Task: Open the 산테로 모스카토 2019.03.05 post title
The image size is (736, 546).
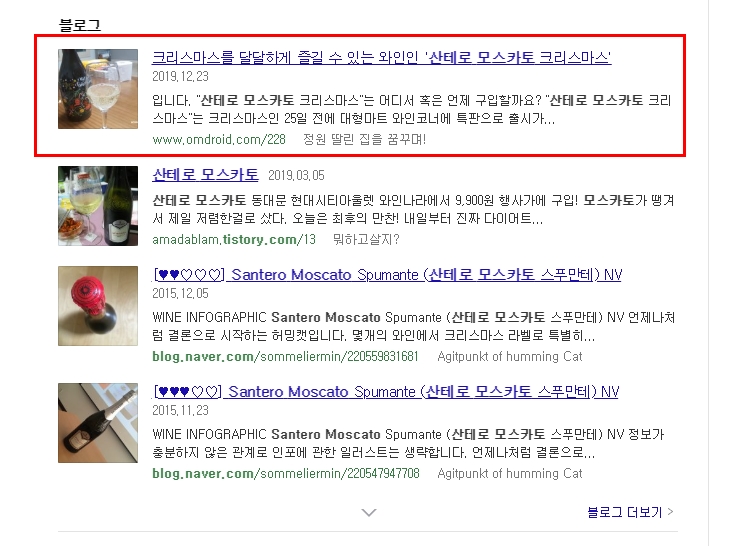Action: click(x=205, y=175)
